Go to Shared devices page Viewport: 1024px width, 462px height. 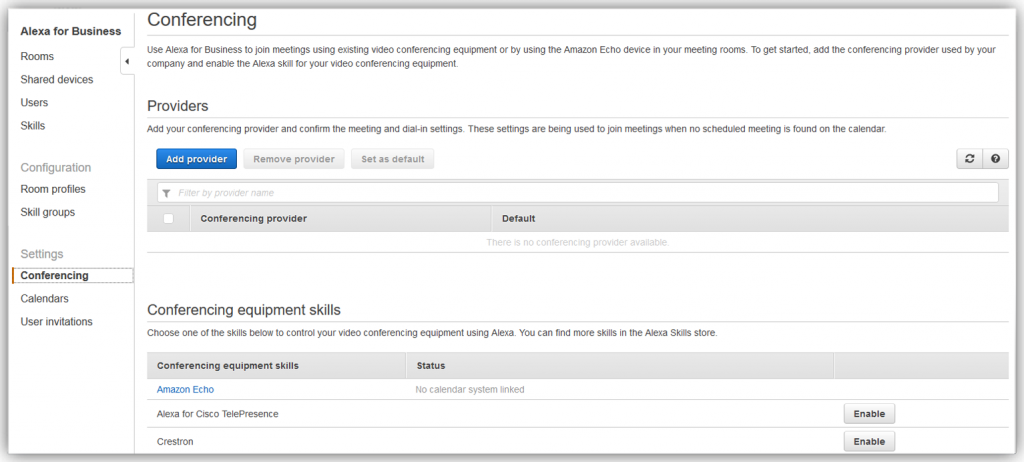[57, 80]
